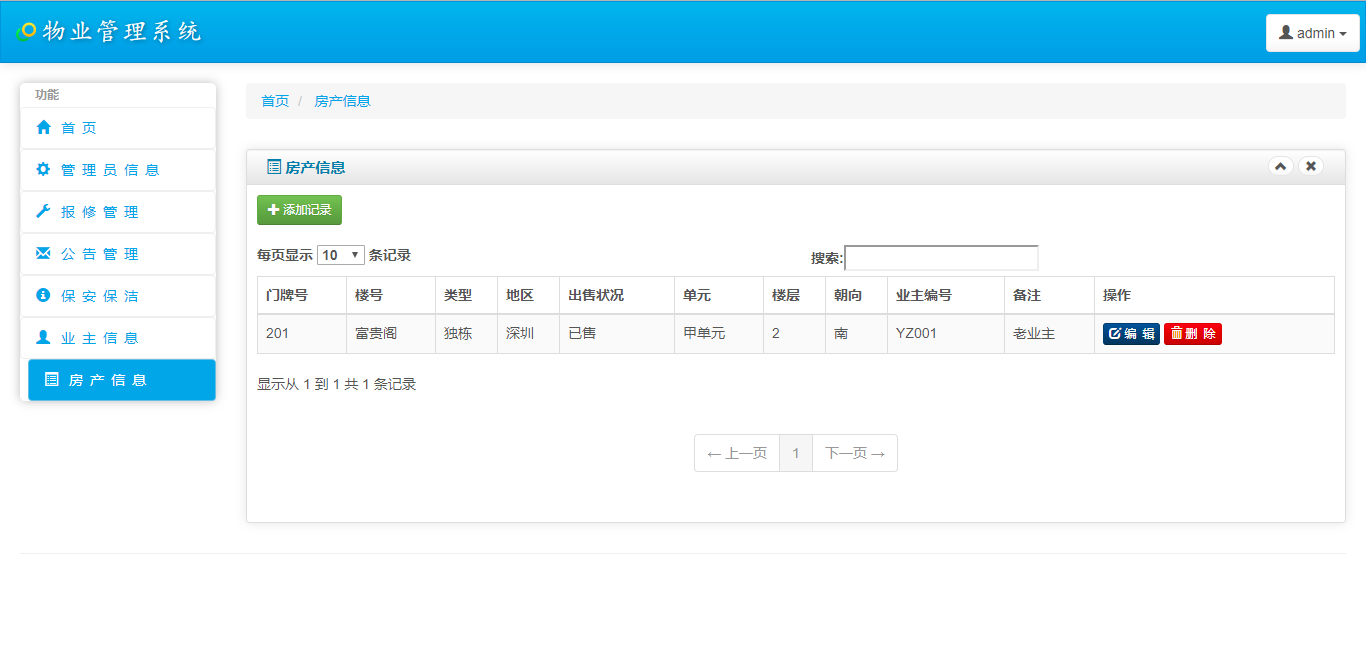
Task: Sort by the 单元 column header
Action: coord(719,296)
